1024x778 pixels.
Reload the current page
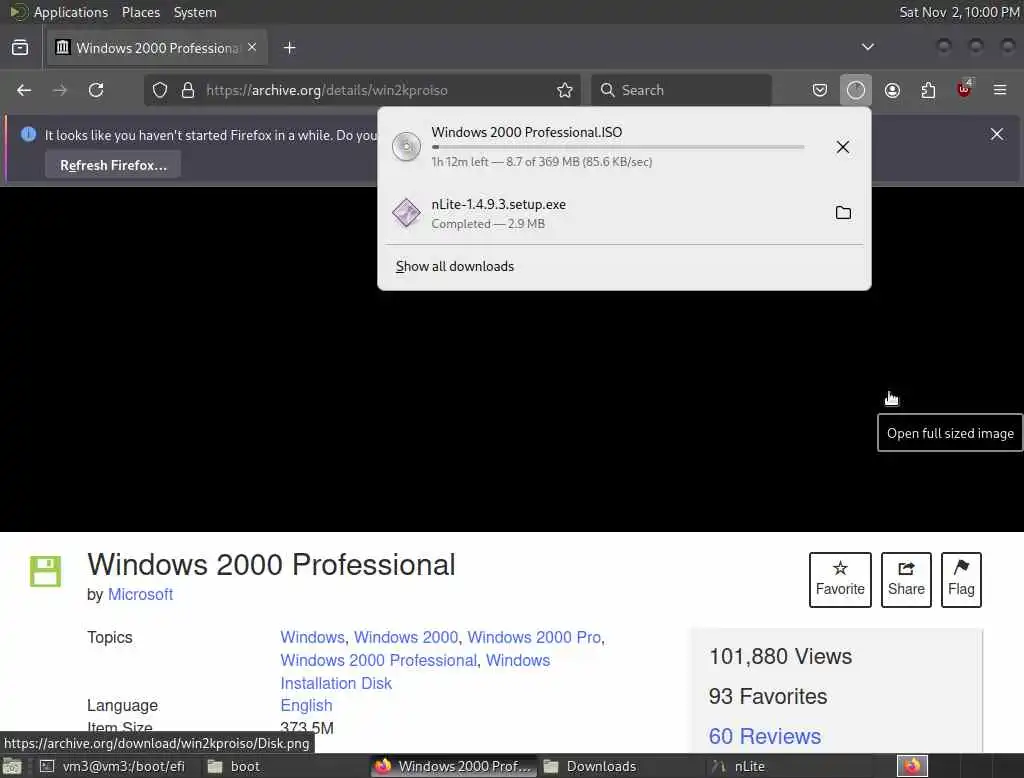click(x=96, y=90)
